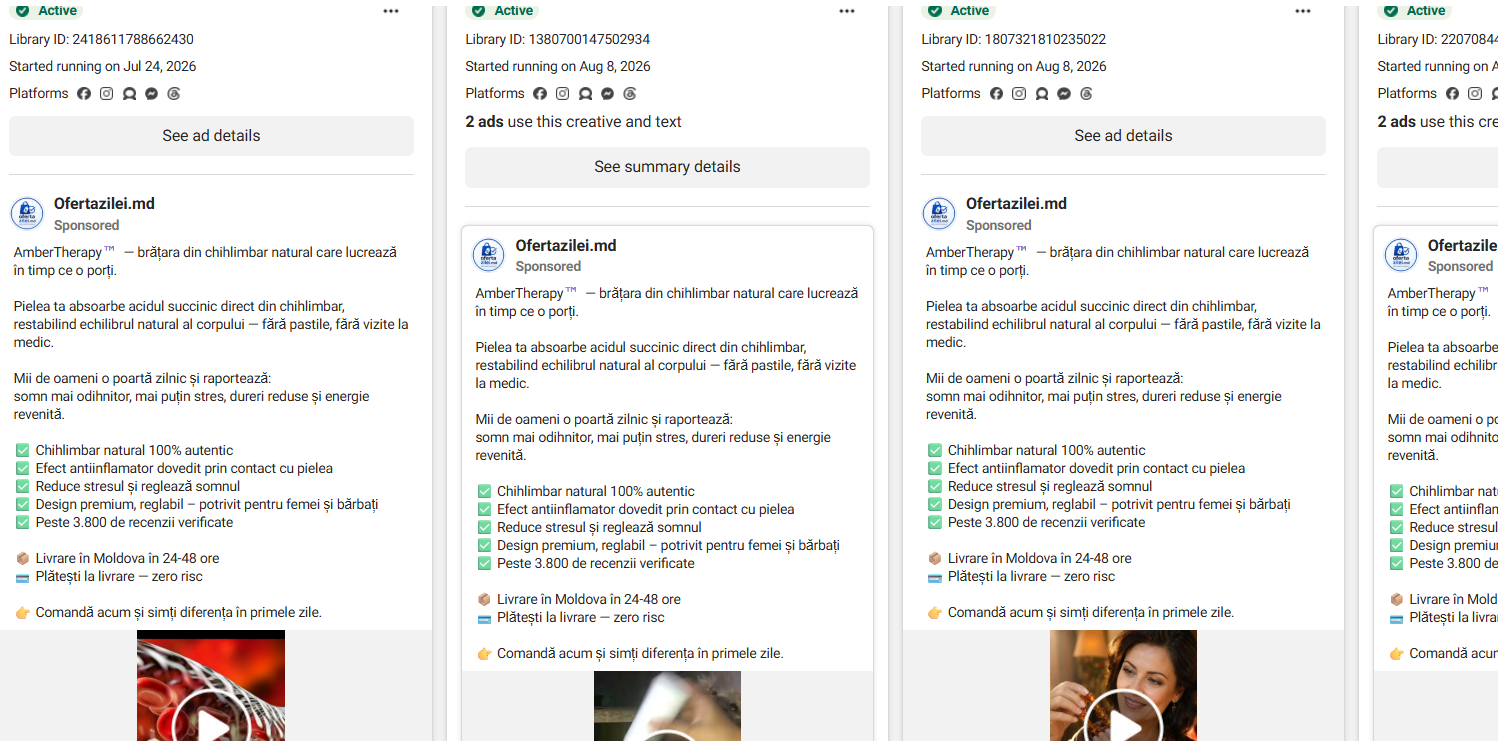Open Ofertazilei.md avatar on ad ending 2934
Viewport: 1498px width, 741px height.
click(489, 255)
